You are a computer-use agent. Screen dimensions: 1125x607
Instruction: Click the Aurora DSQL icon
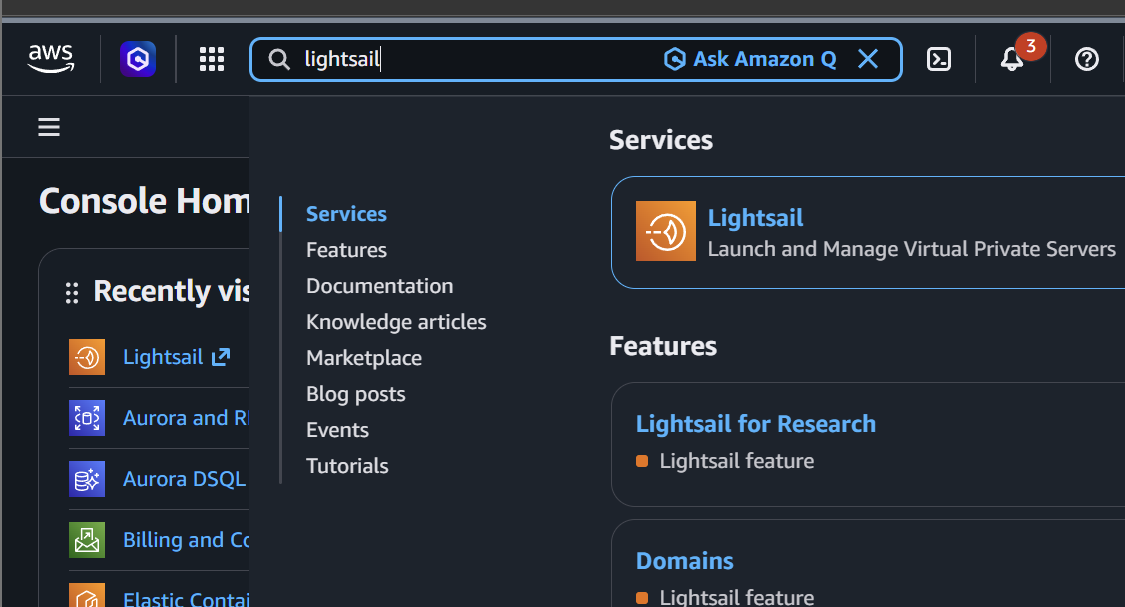87,479
